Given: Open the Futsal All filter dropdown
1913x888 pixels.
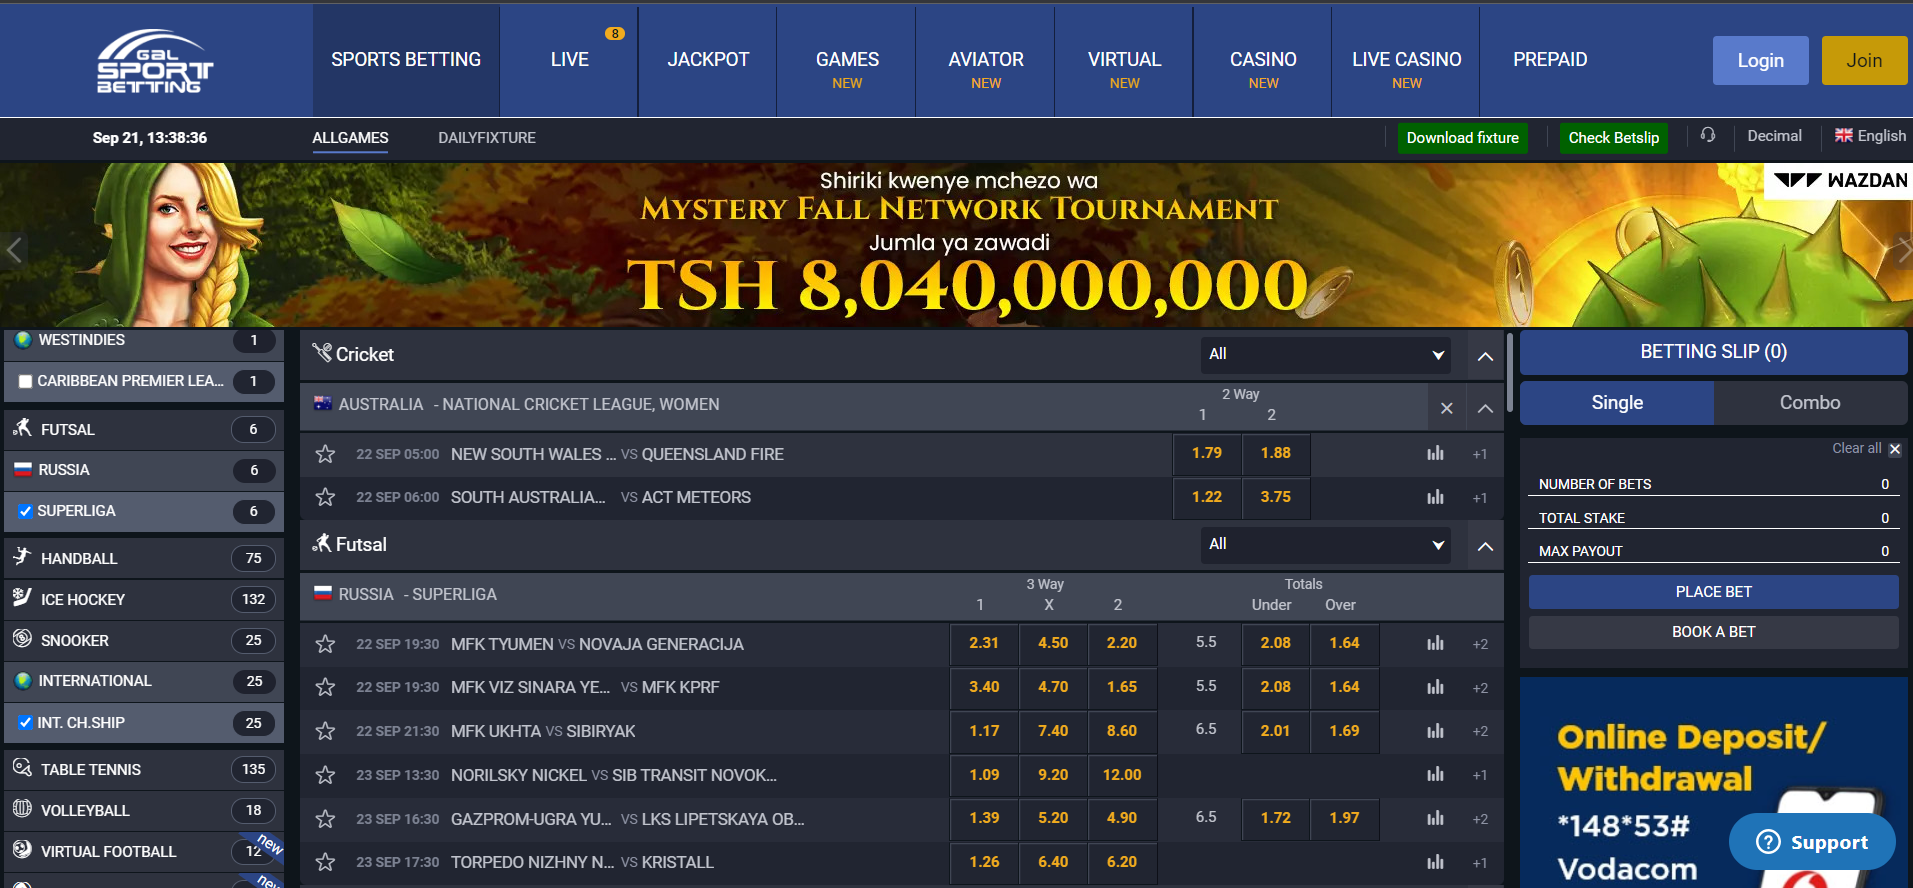Looking at the screenshot, I should [x=1326, y=544].
